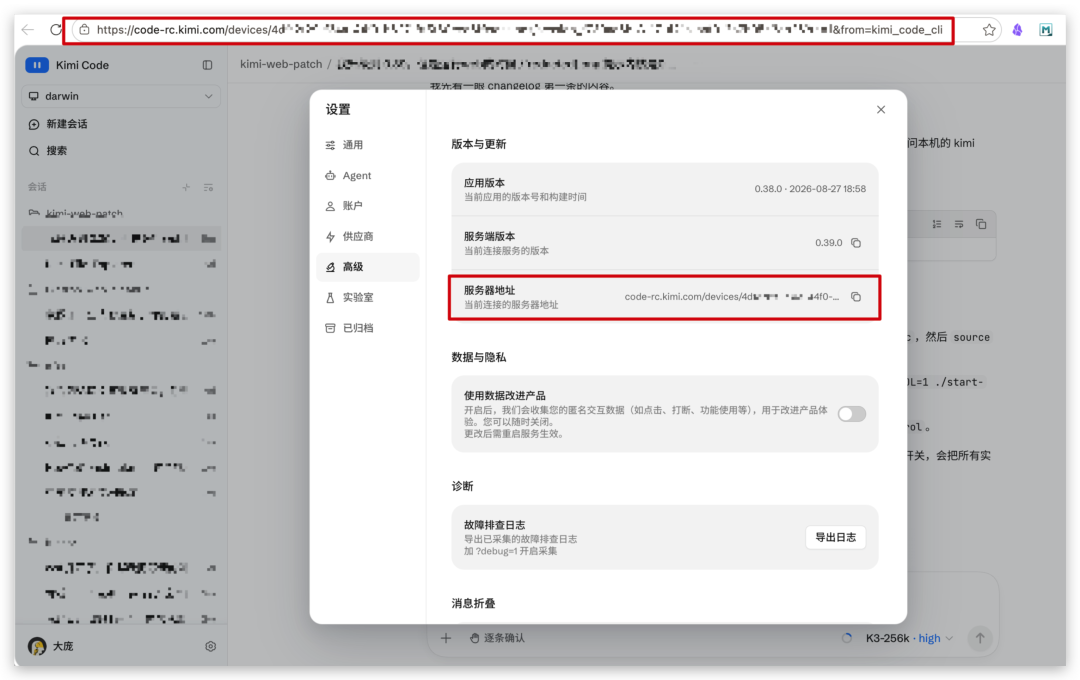The height and width of the screenshot is (680, 1080).
Task: Click the line numbers icon on the code block
Action: [937, 224]
